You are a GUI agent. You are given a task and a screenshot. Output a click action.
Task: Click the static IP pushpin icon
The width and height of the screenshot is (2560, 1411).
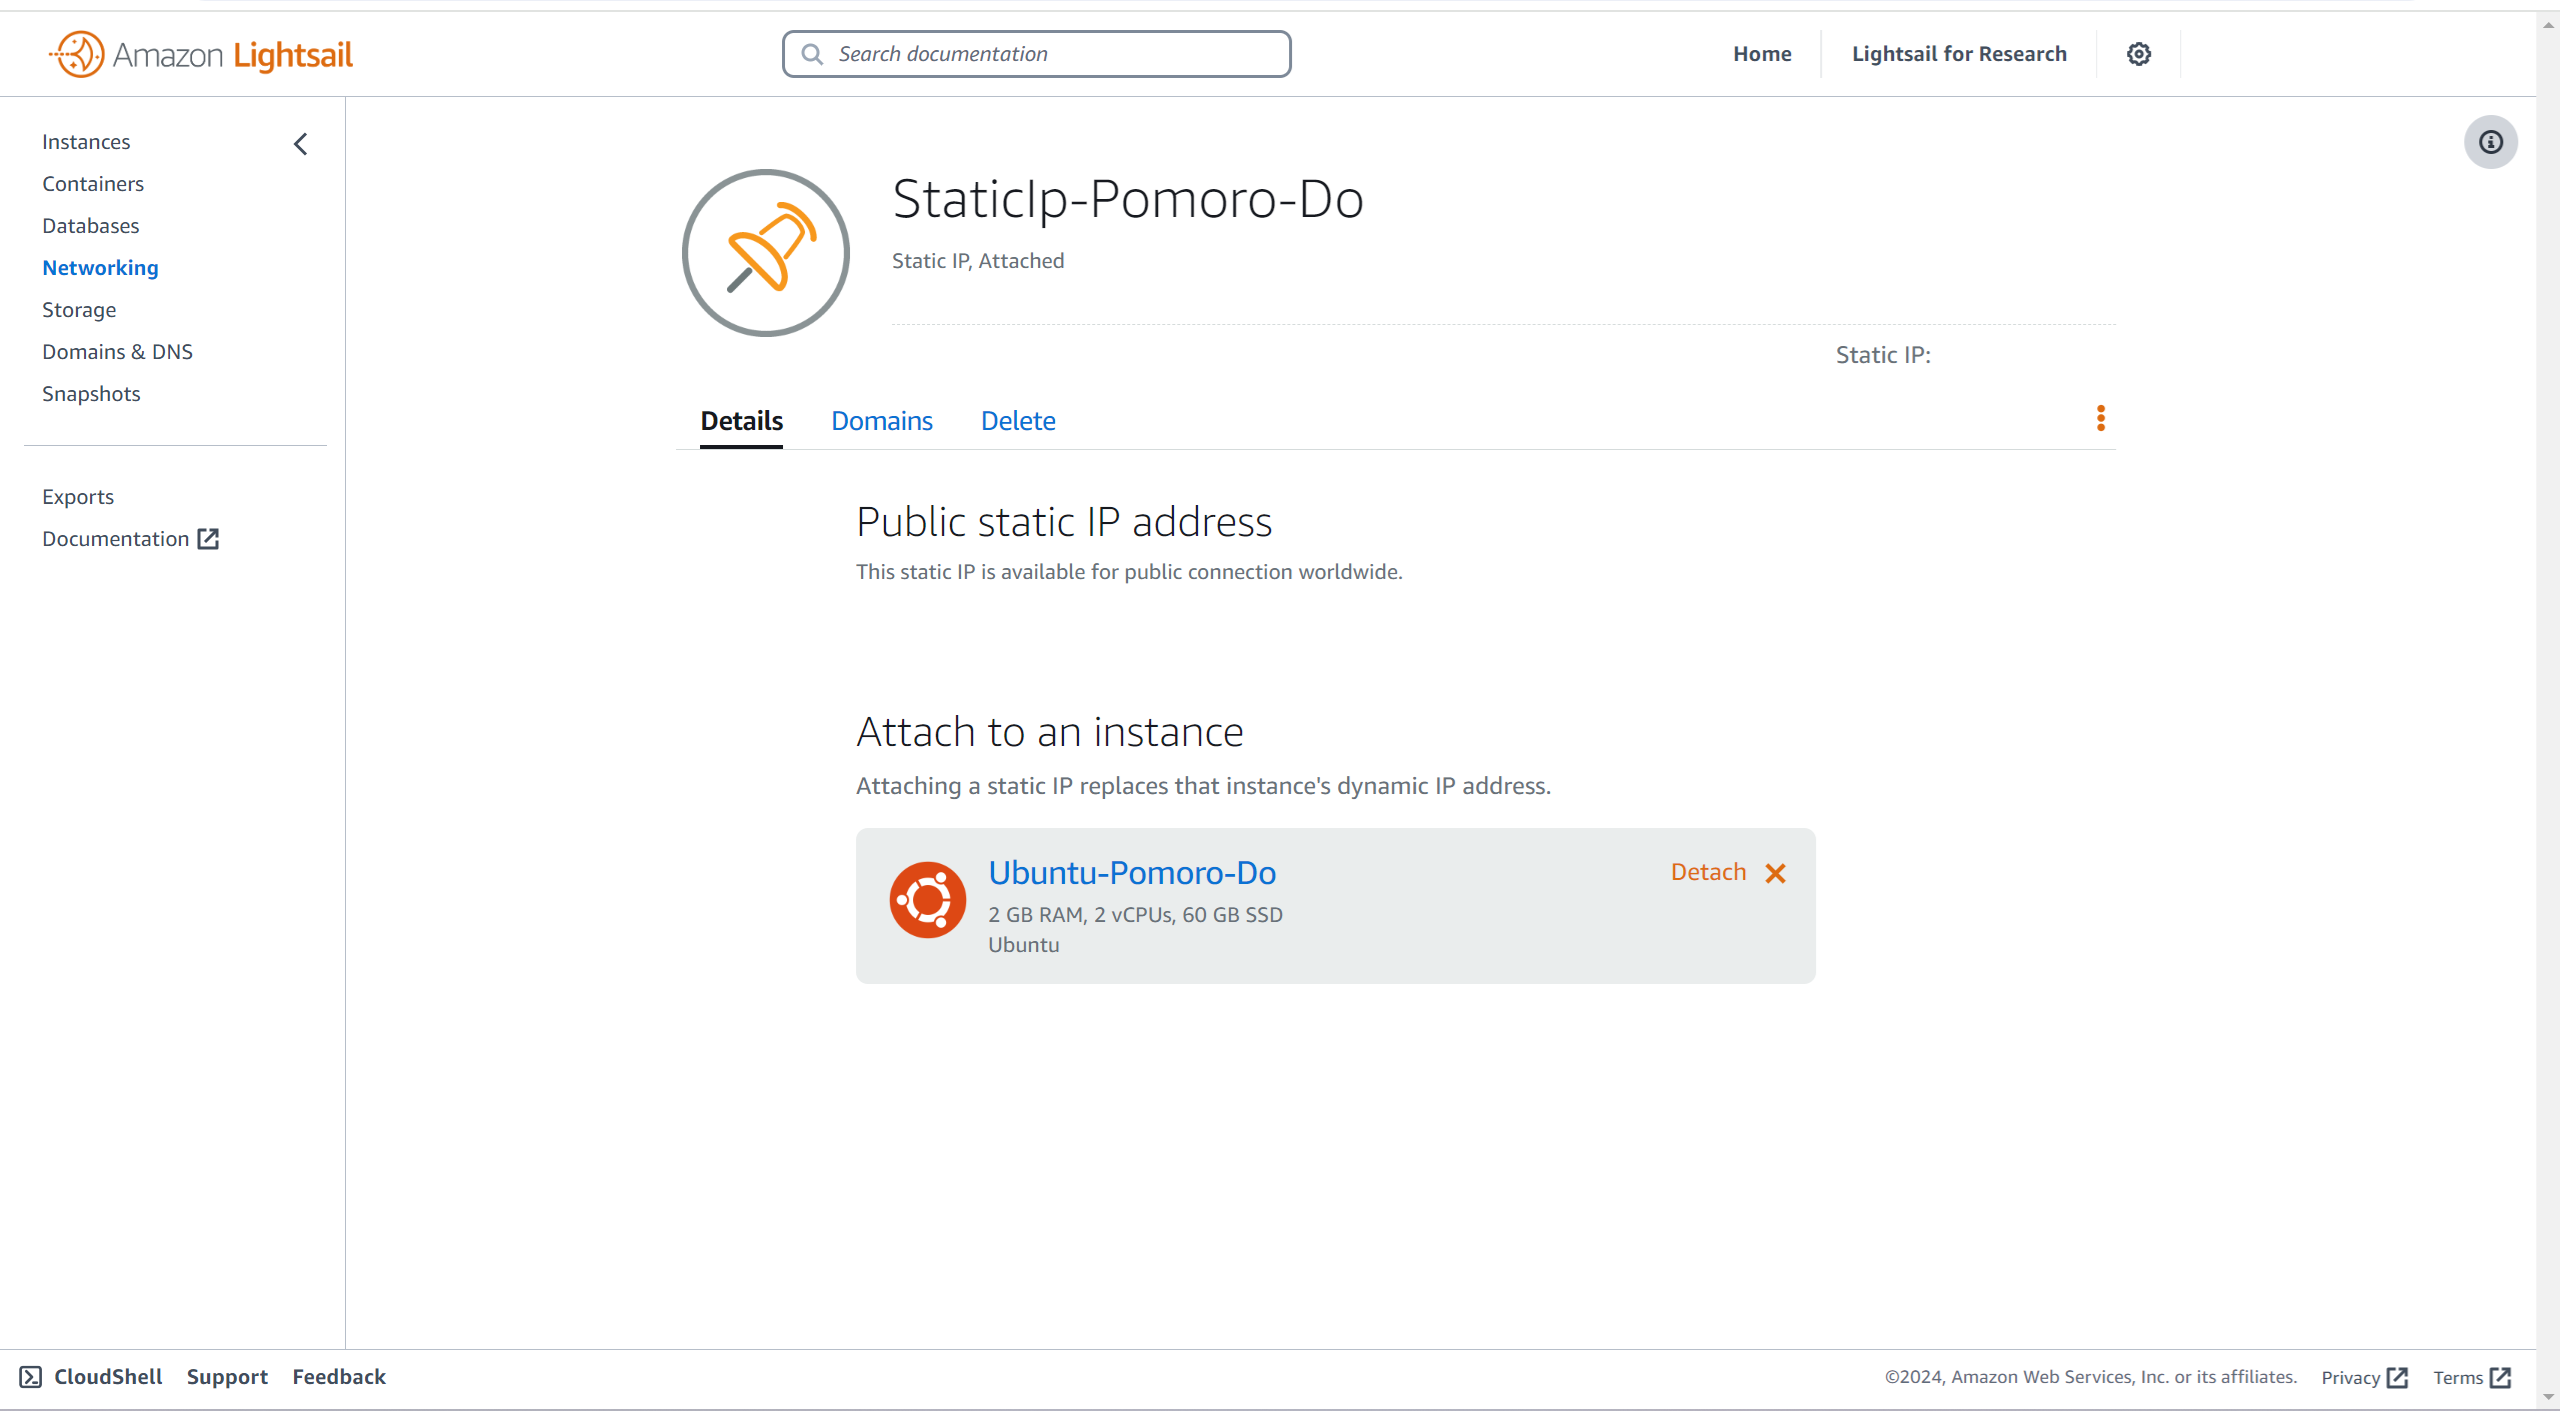[766, 253]
